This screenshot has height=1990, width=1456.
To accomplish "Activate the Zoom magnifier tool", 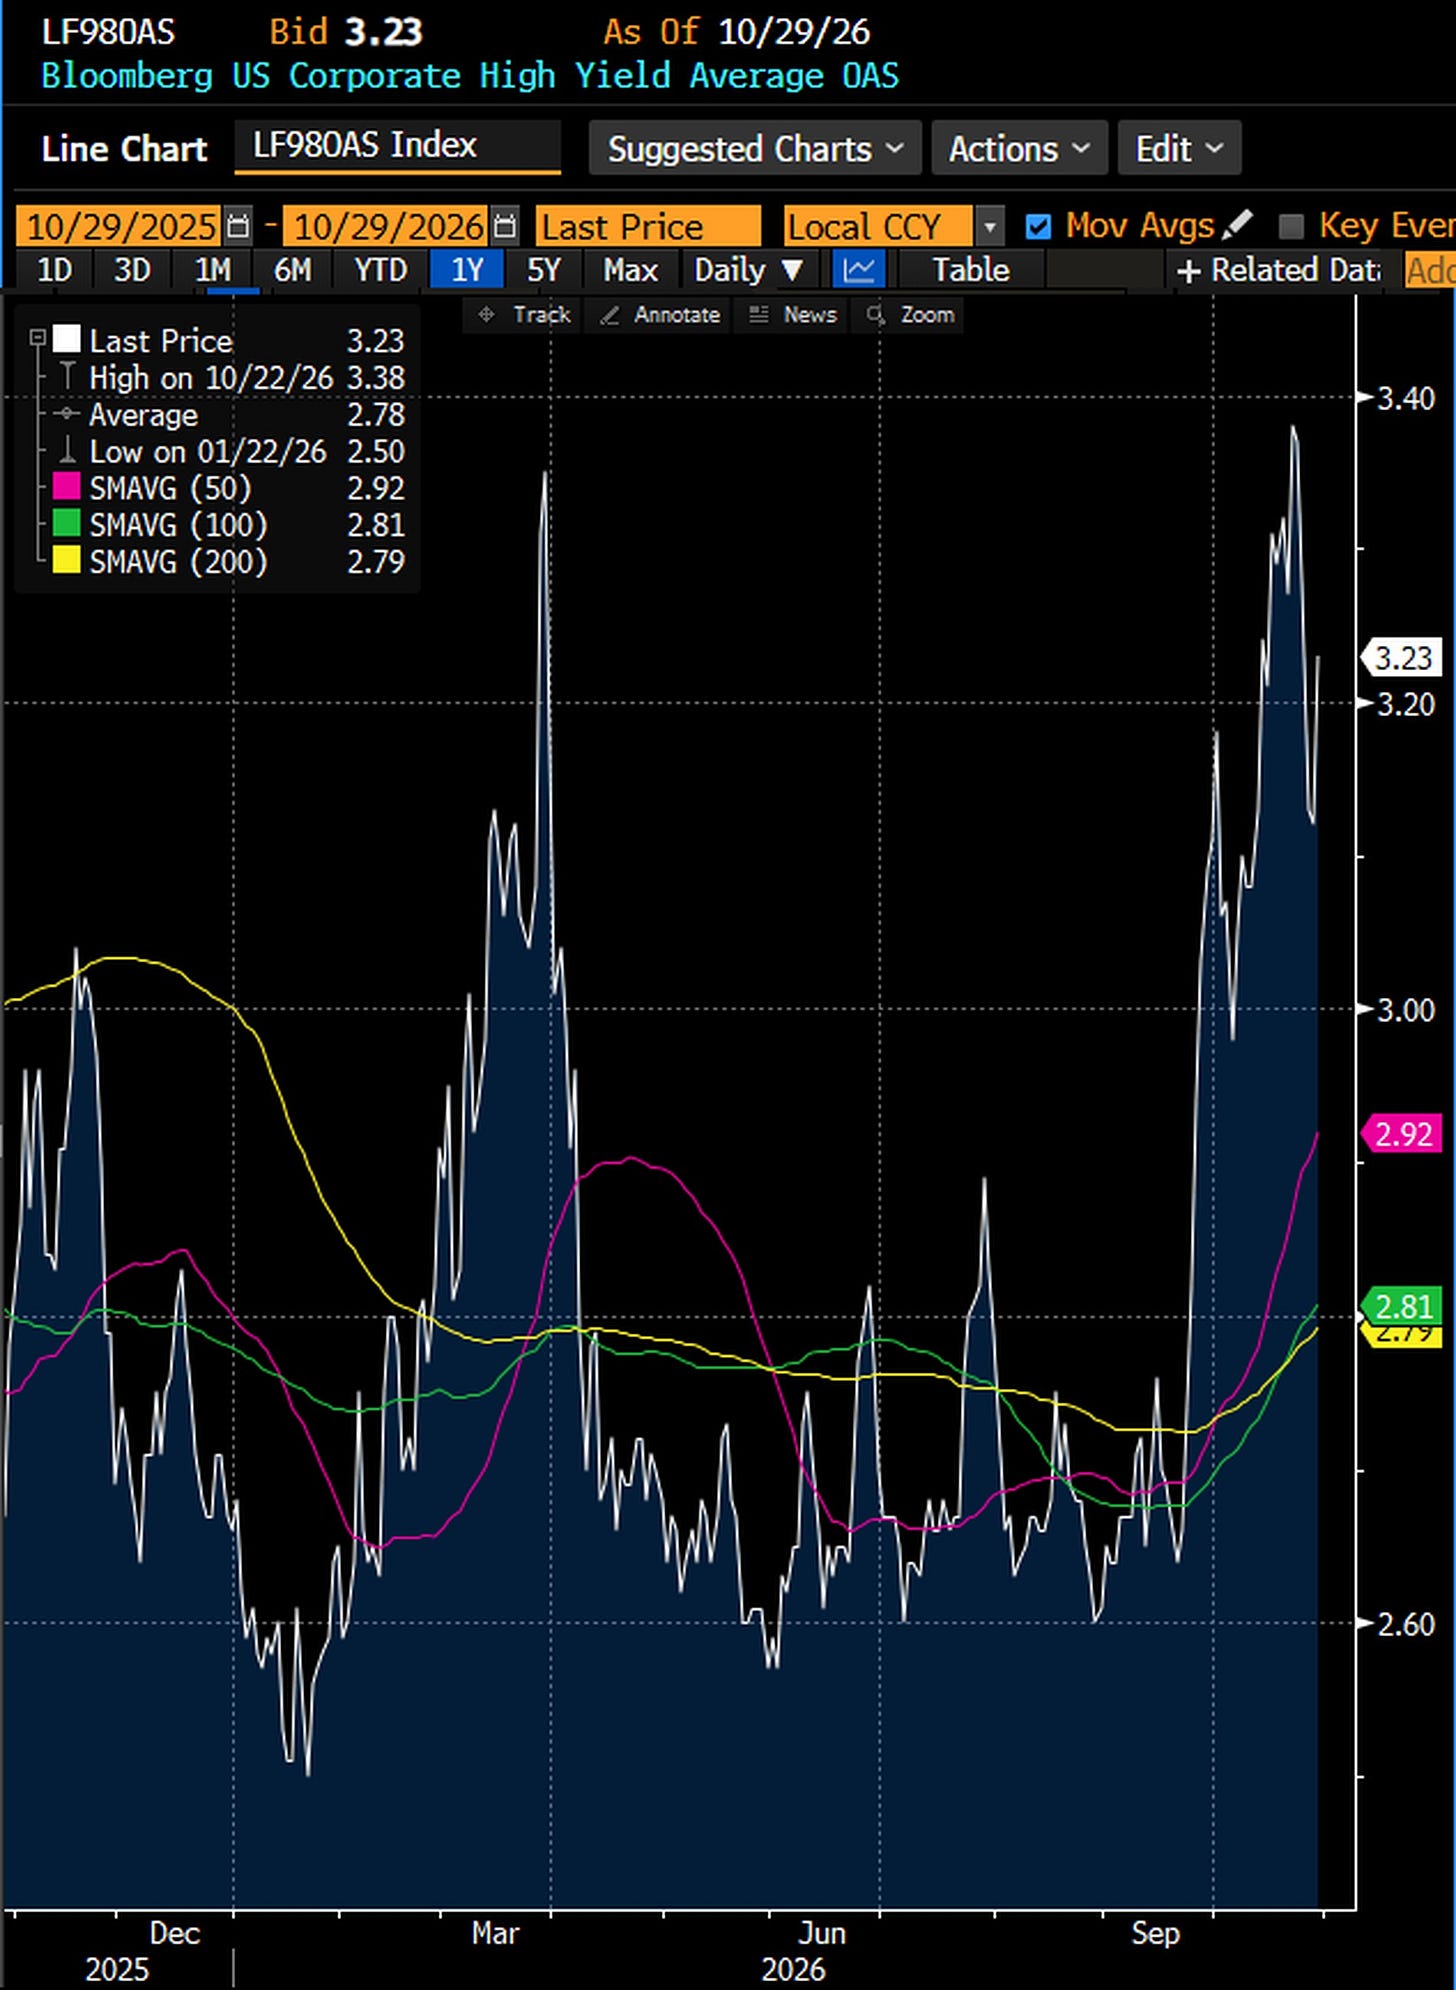I will tap(911, 315).
